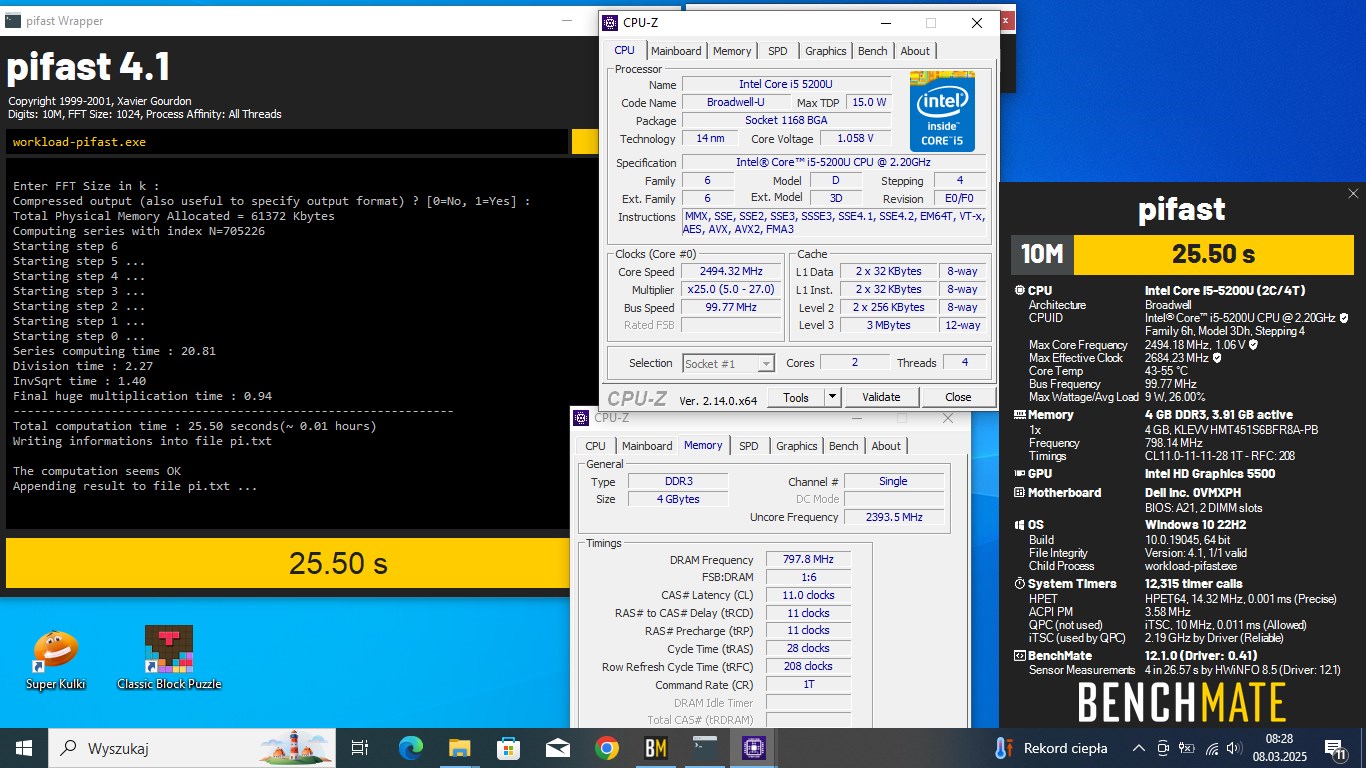Open Super Kulki desktop shortcut
This screenshot has width=1366, height=768.
coord(56,659)
